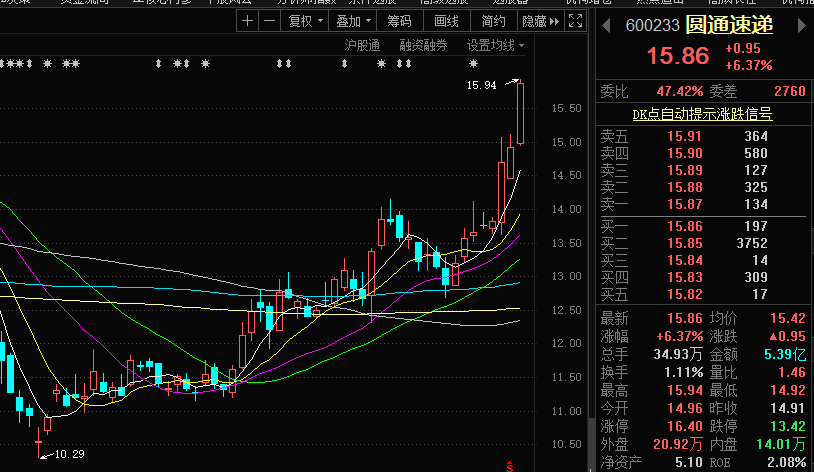Expand the 设置均线 moving average dropdown

[495, 46]
